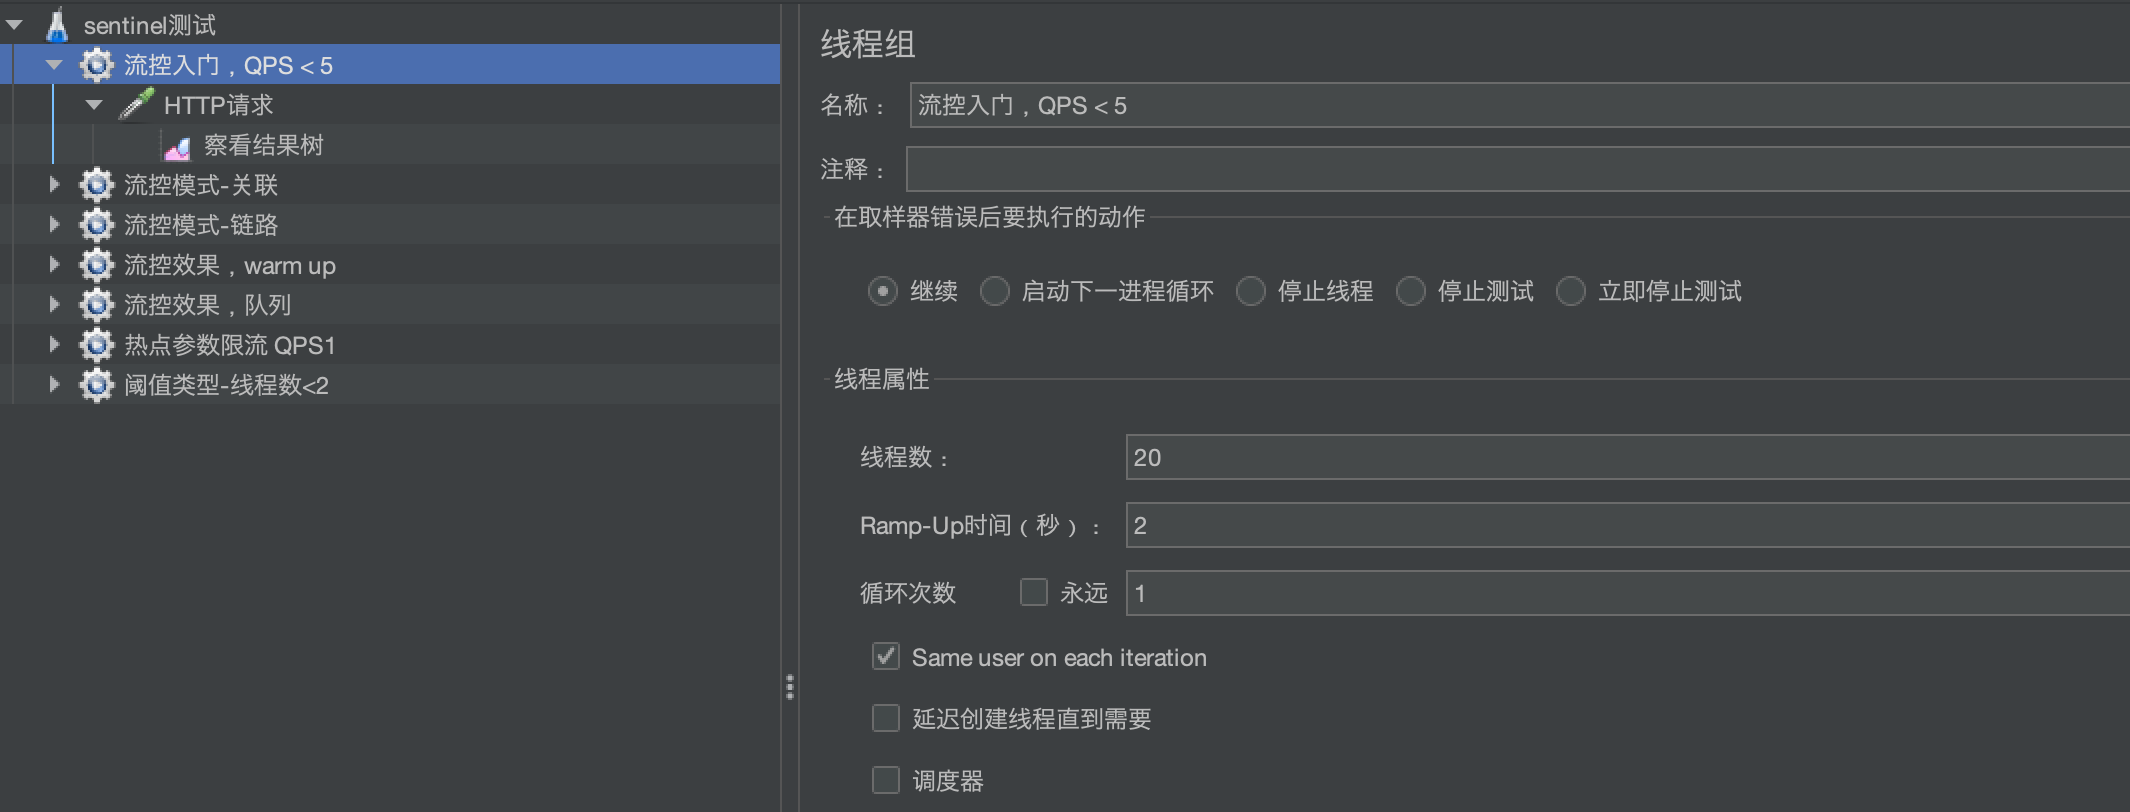Select 流控入门，QPS＜5 tree item

tap(228, 65)
